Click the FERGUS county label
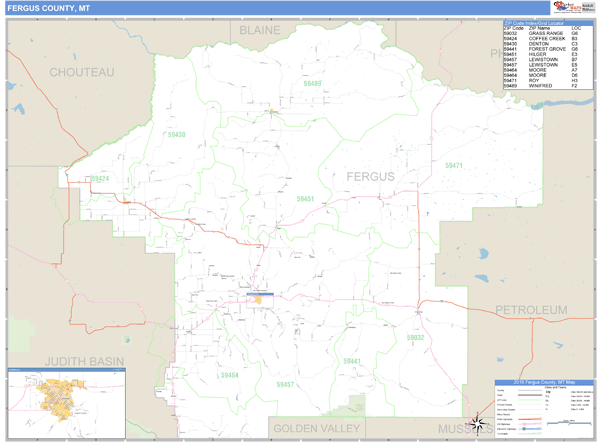Screen dimensions: 600x442 (370, 176)
